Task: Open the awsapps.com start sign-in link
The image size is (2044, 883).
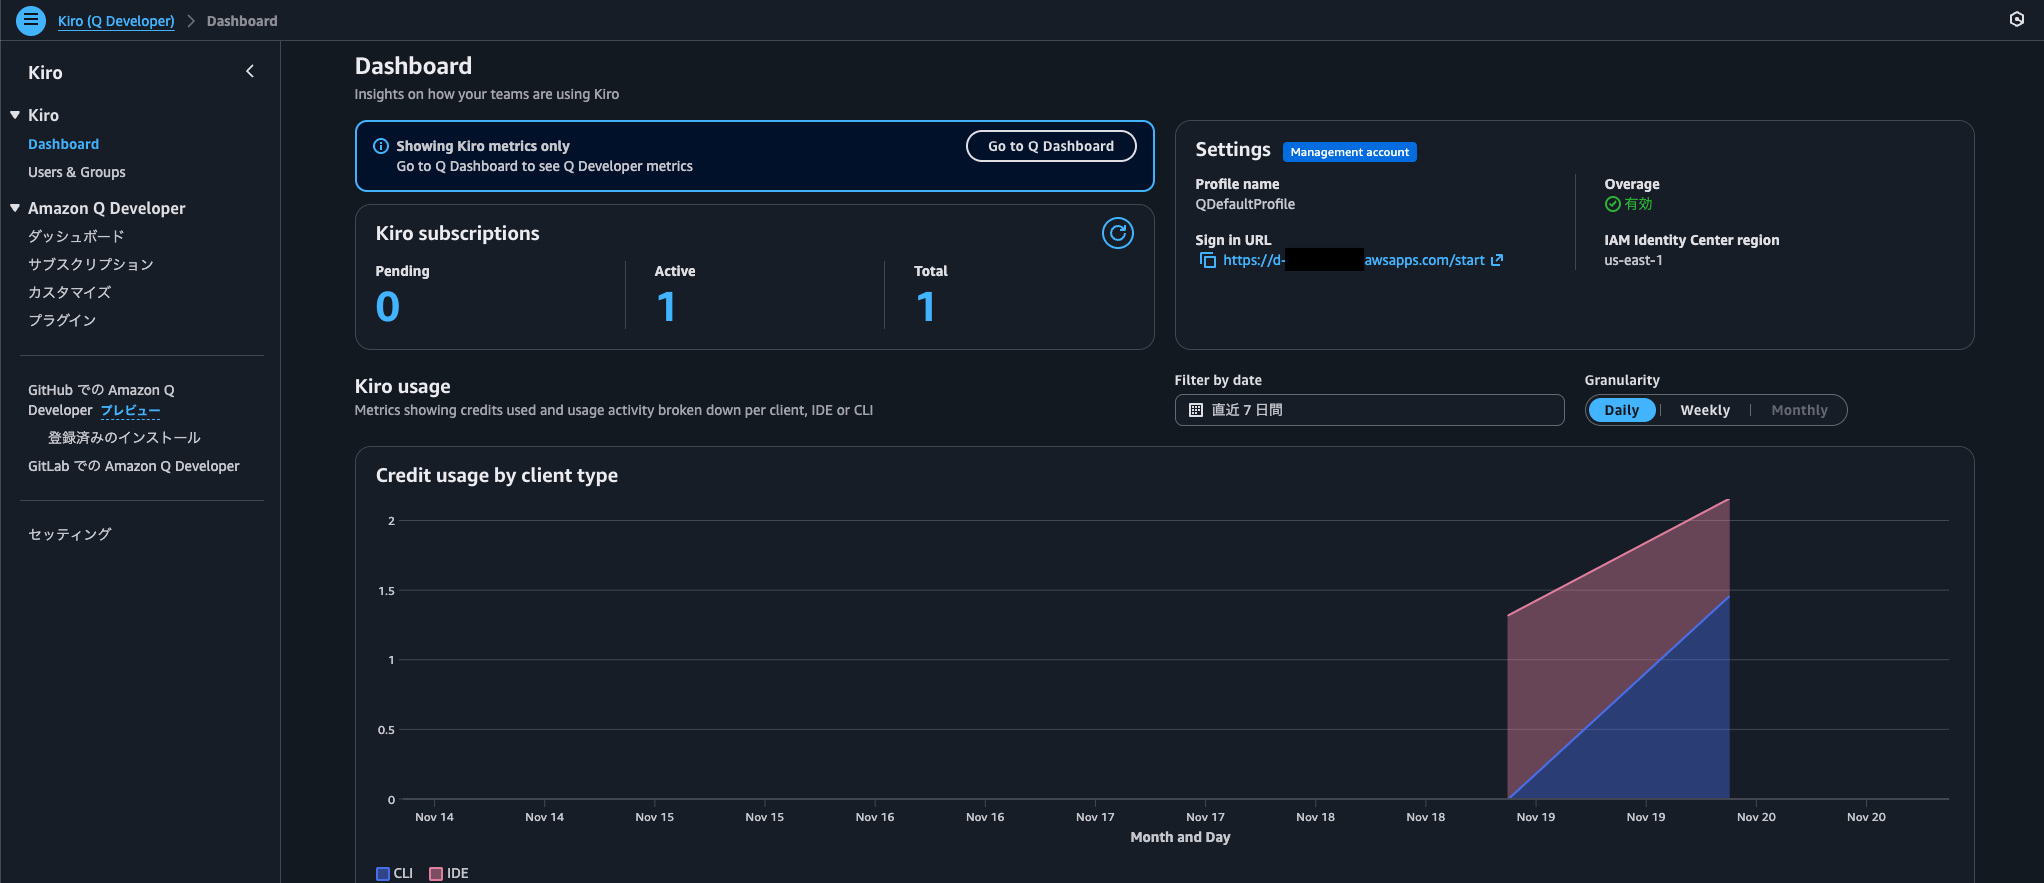Action: click(1424, 260)
